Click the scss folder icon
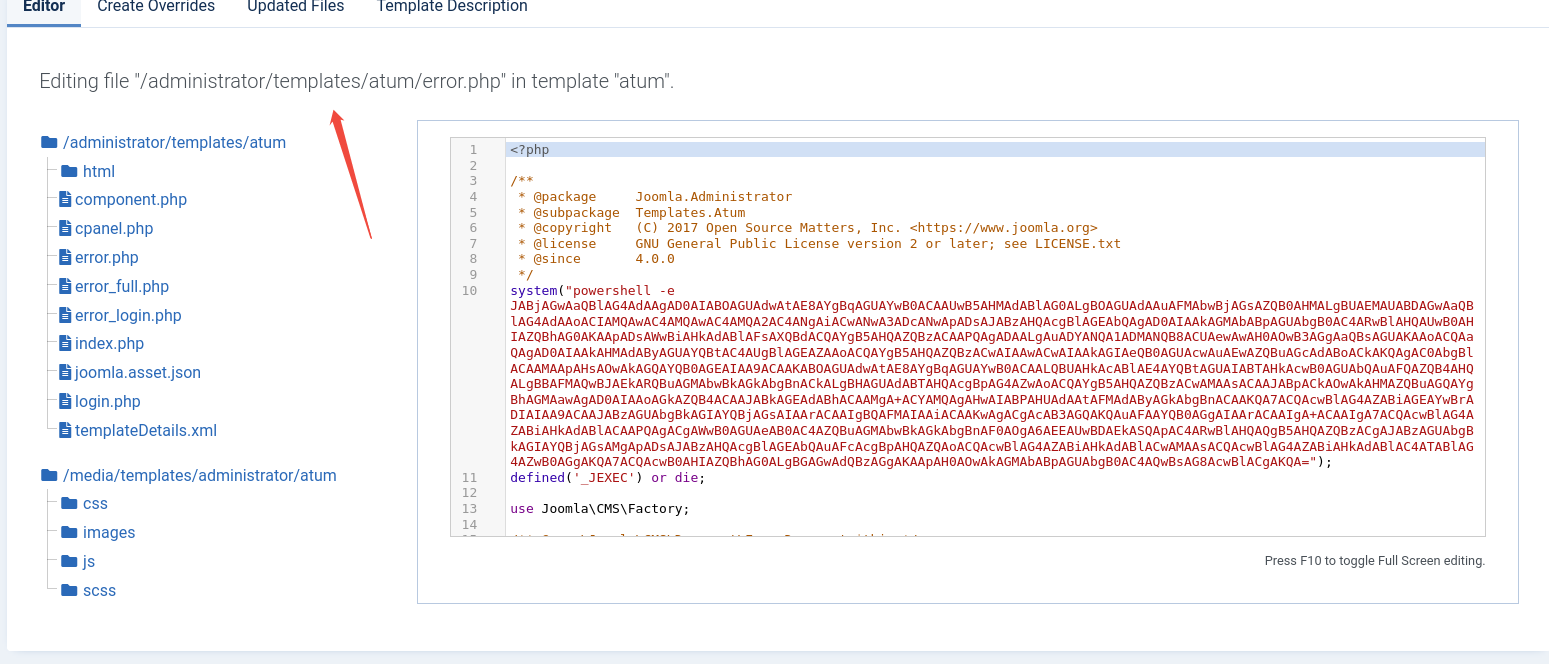 [69, 591]
